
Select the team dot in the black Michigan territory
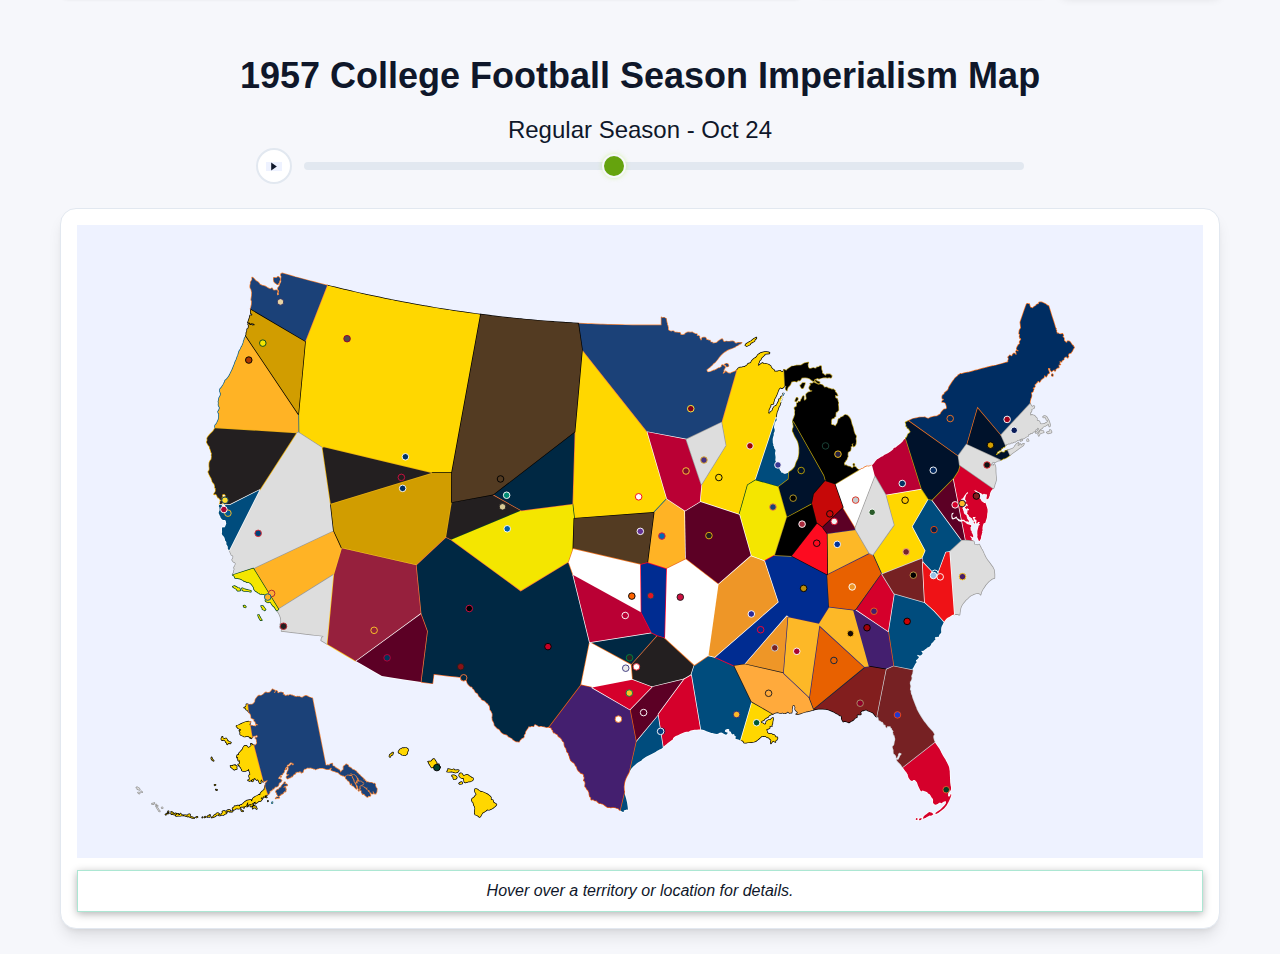pyautogui.click(x=838, y=454)
